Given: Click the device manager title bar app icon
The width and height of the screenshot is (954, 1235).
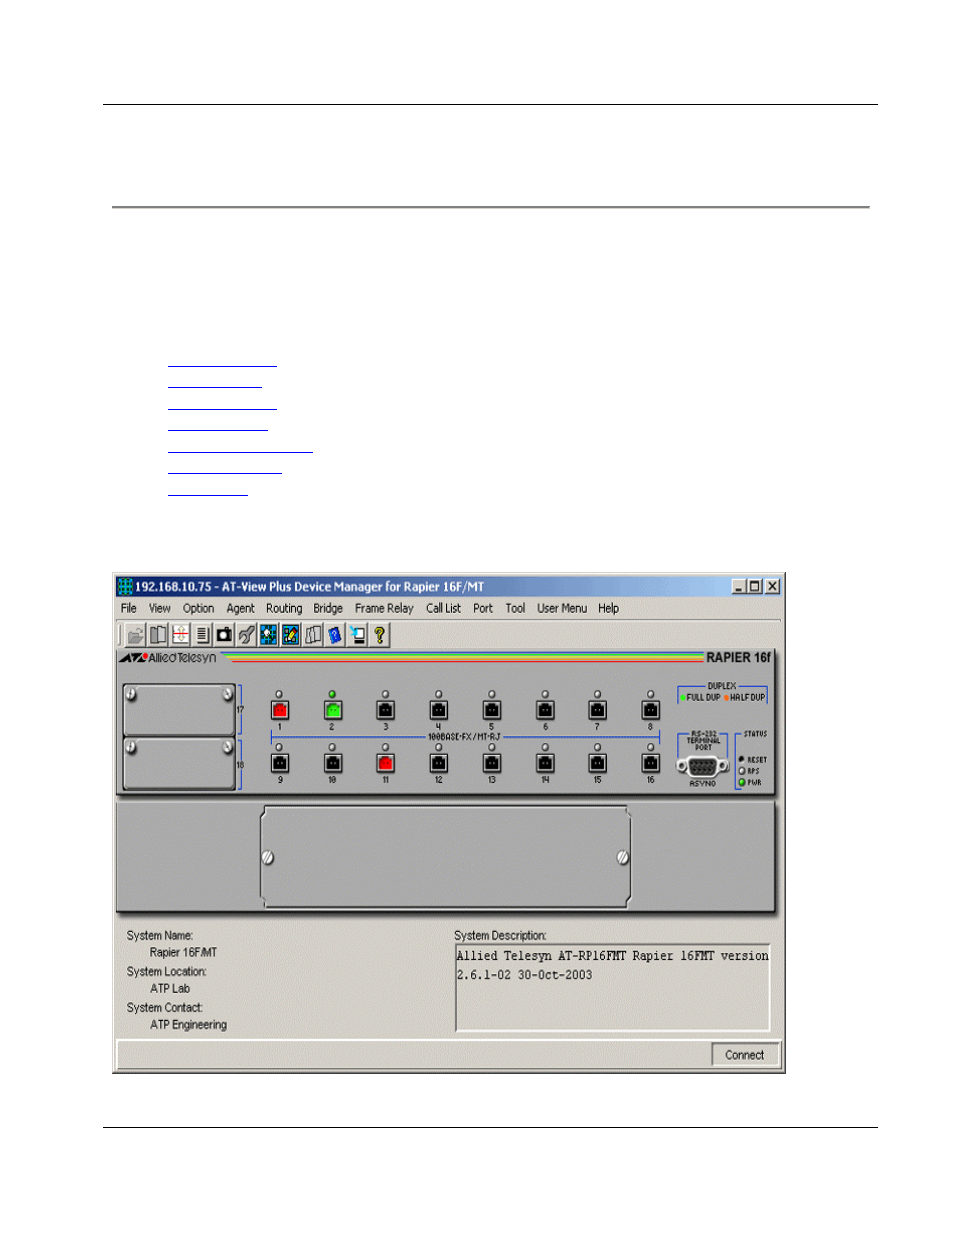Looking at the screenshot, I should tap(125, 587).
